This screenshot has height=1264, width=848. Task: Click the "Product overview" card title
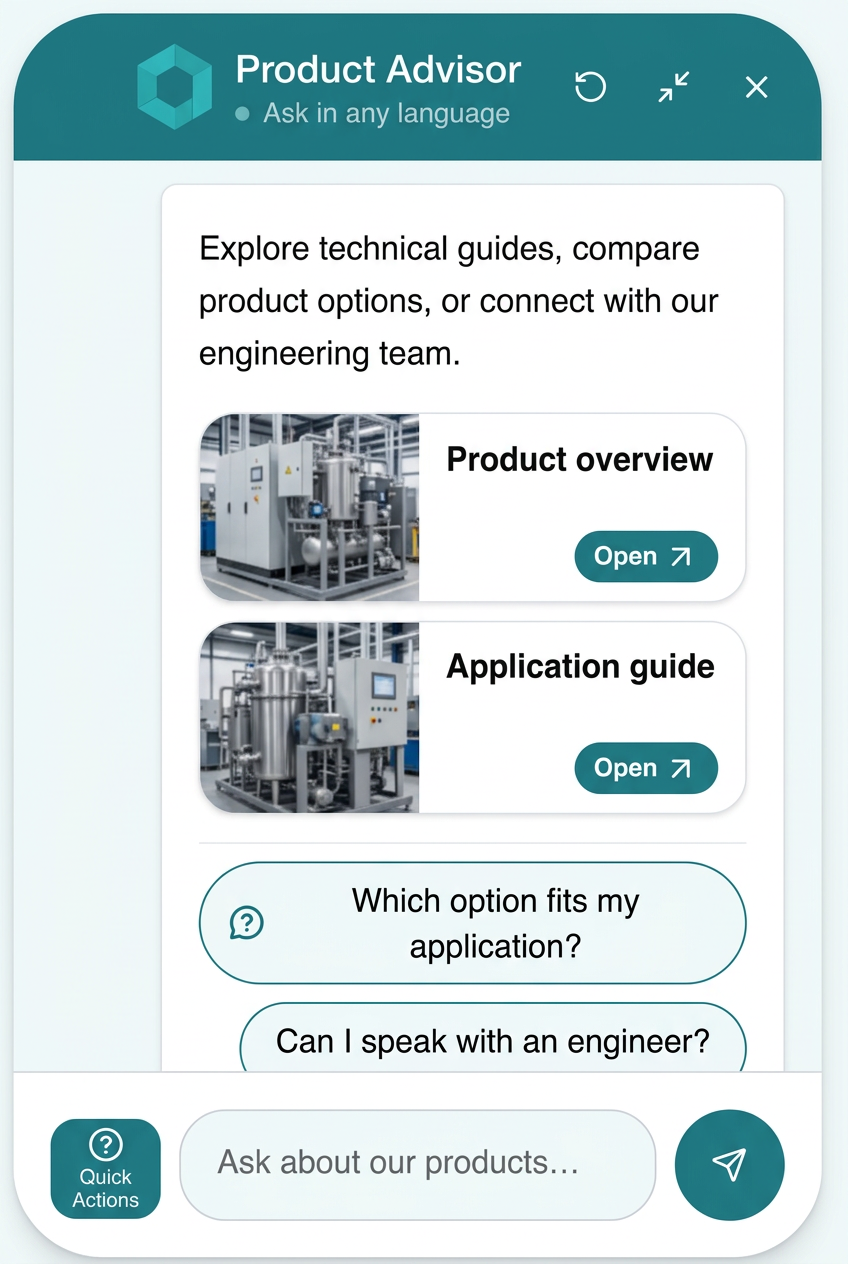[580, 460]
